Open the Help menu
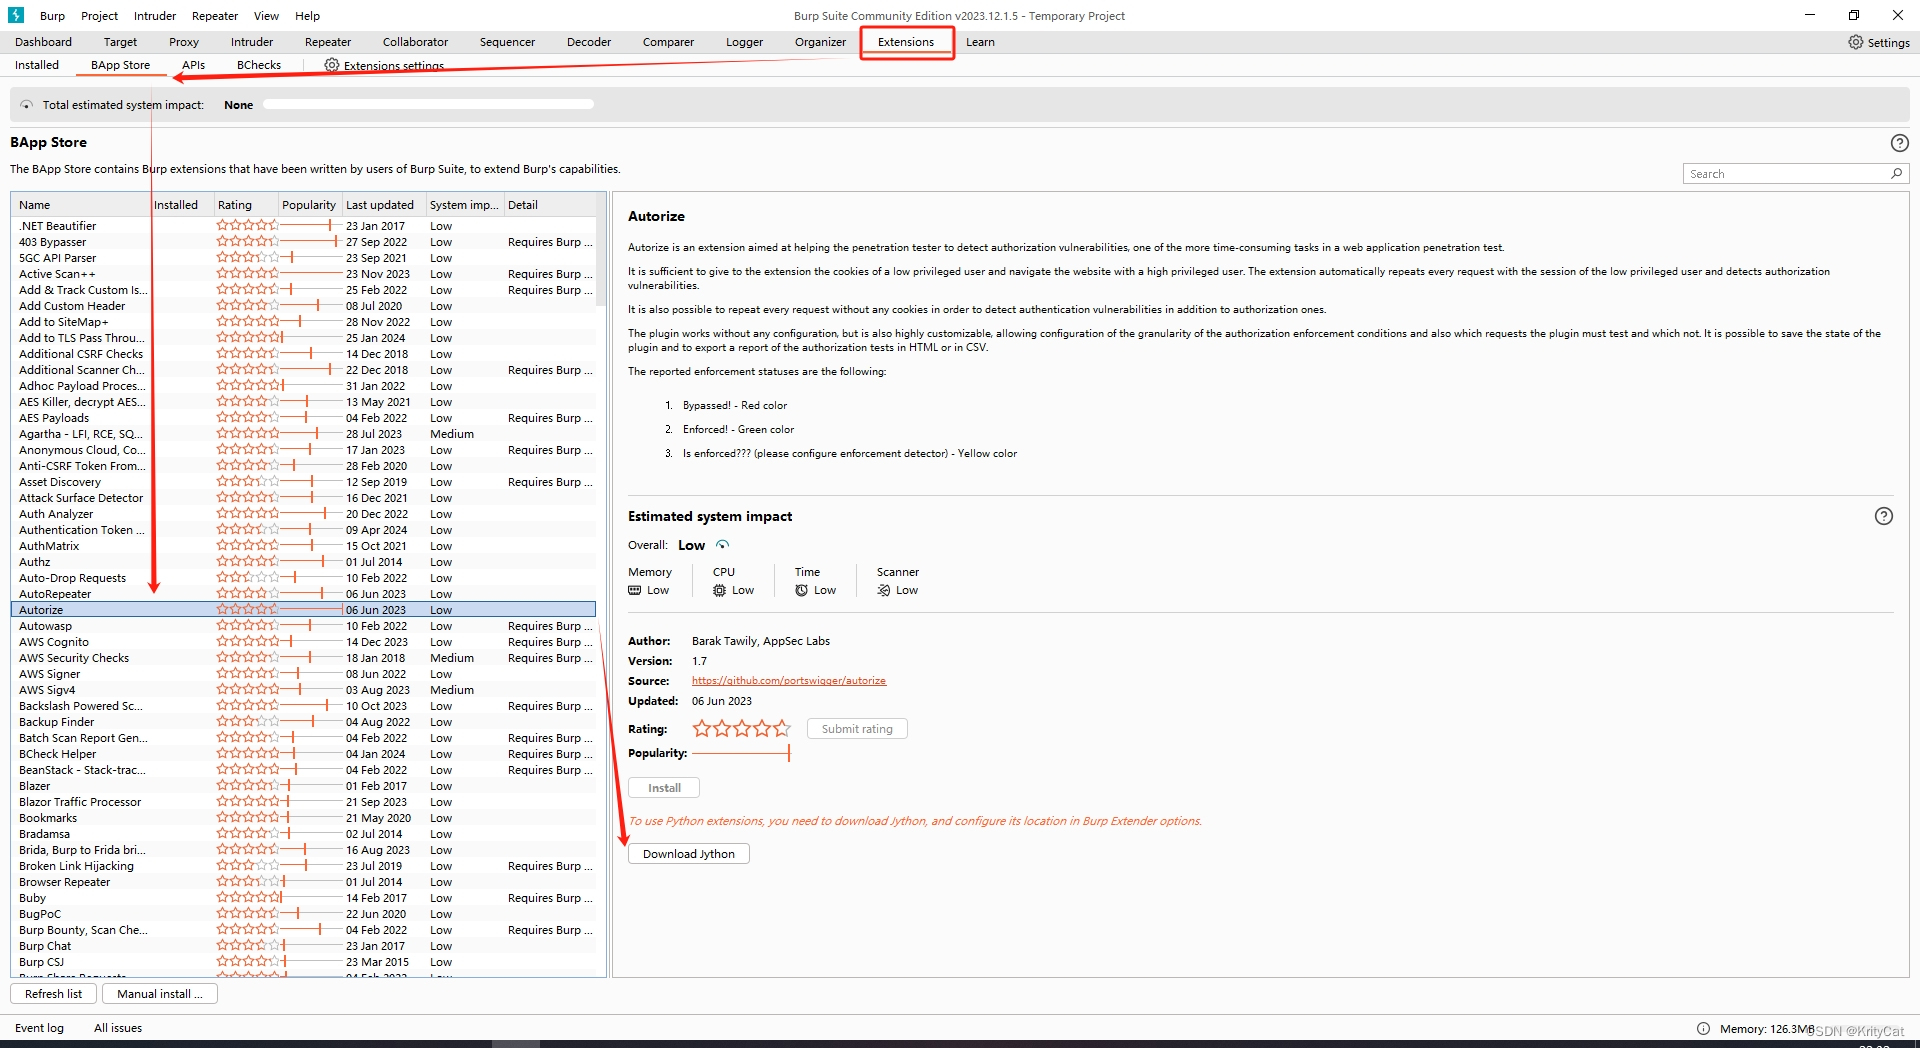 pyautogui.click(x=308, y=16)
